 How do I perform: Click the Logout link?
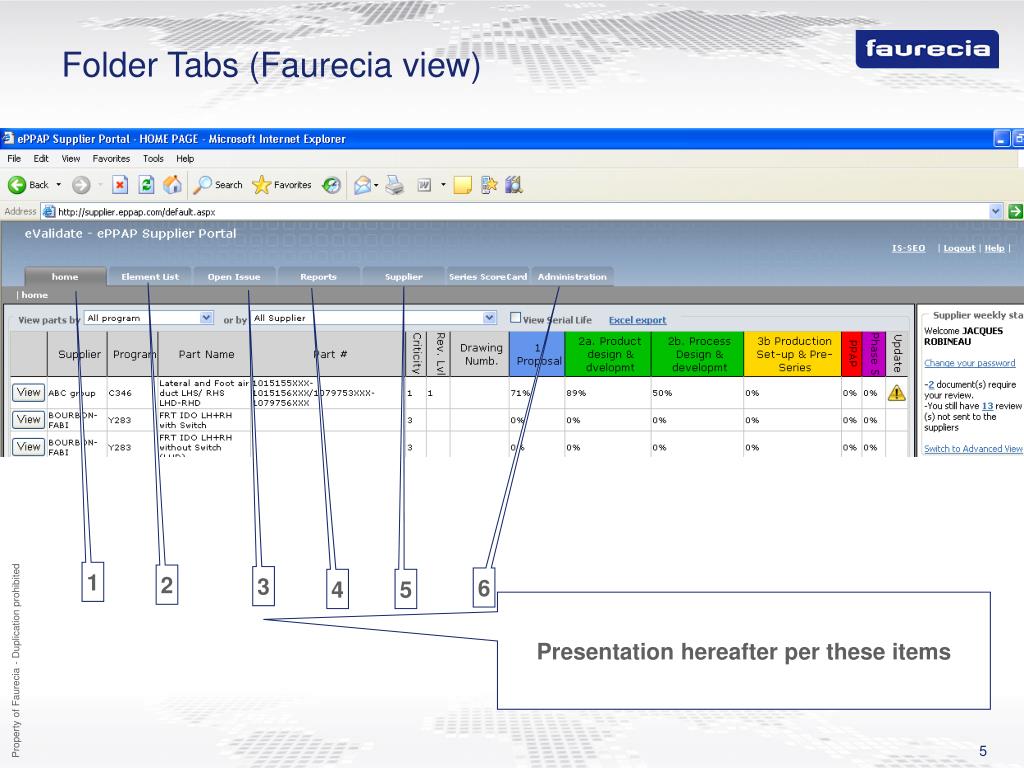pos(959,248)
